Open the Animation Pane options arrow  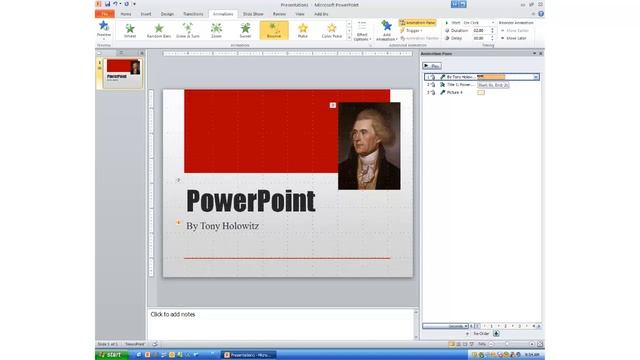[x=534, y=53]
